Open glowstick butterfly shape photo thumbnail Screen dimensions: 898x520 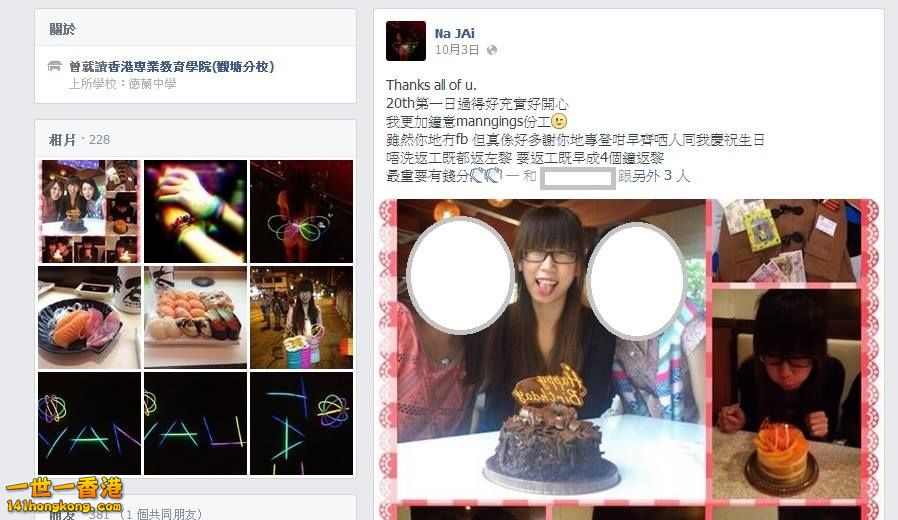tap(302, 211)
